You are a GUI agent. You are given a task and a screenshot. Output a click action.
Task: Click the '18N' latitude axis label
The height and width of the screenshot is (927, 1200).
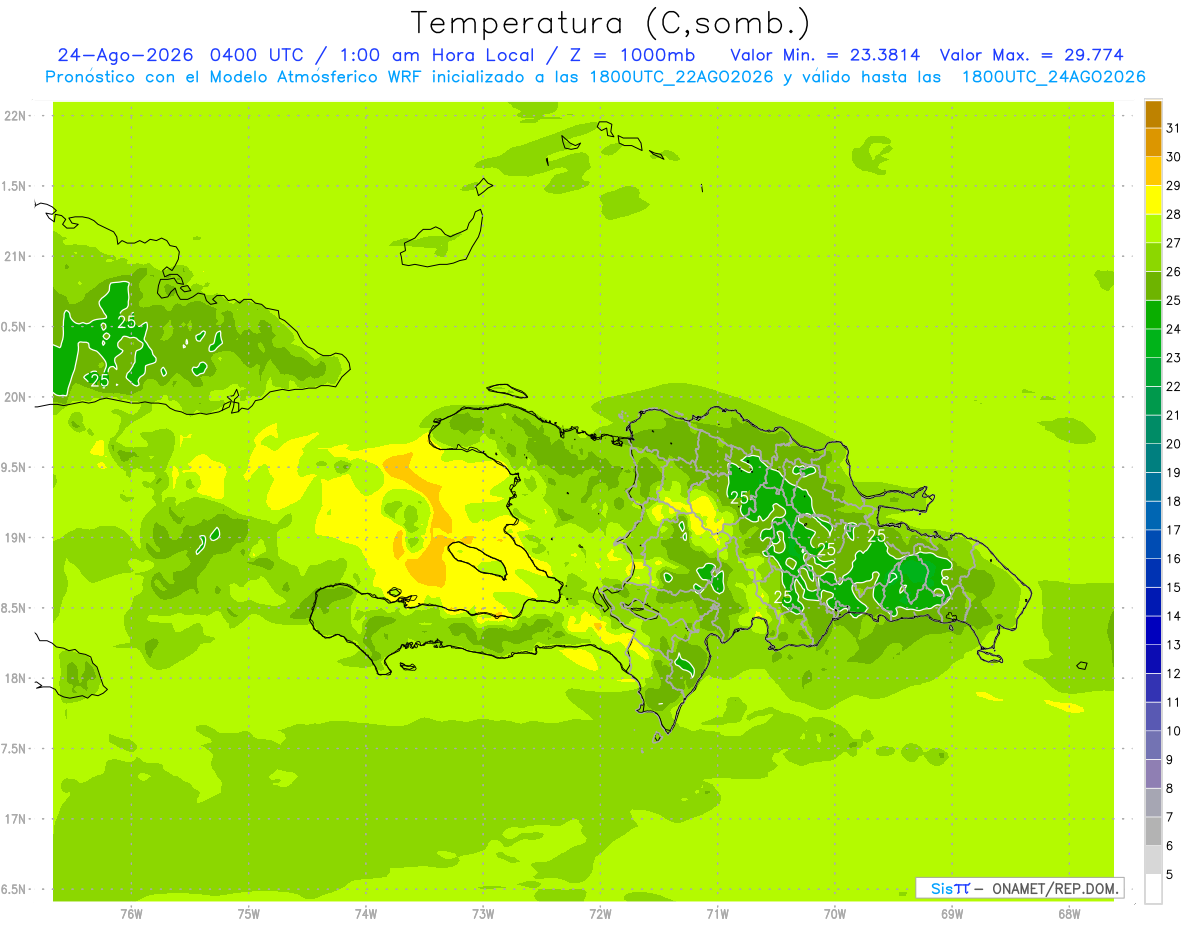coord(16,678)
